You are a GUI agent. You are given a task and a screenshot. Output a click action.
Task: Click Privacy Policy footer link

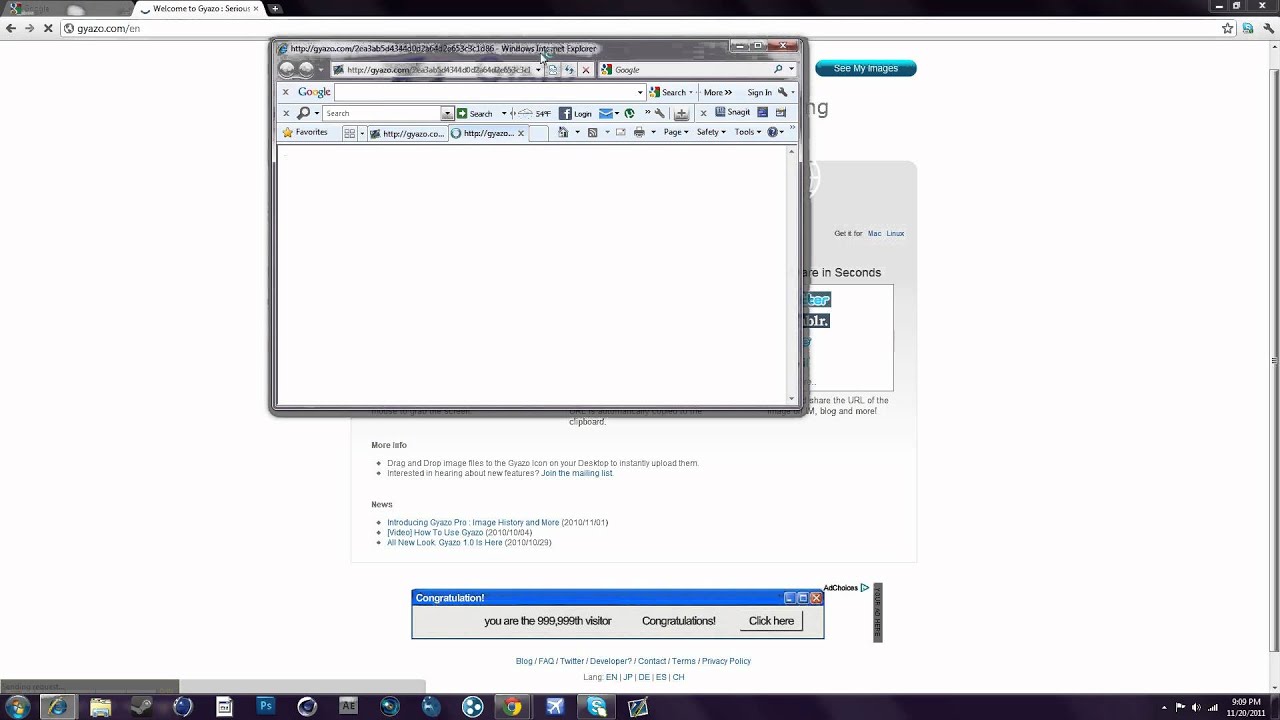click(726, 661)
